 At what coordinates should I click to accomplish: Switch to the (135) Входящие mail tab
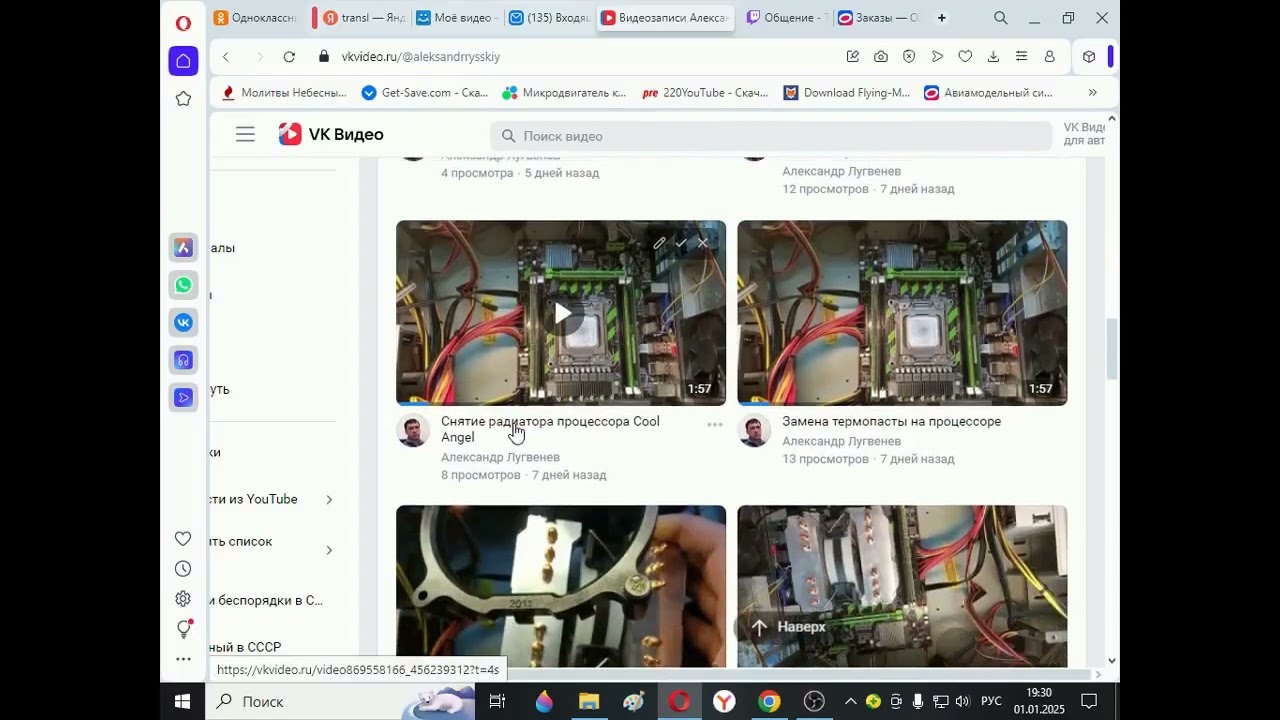(549, 18)
